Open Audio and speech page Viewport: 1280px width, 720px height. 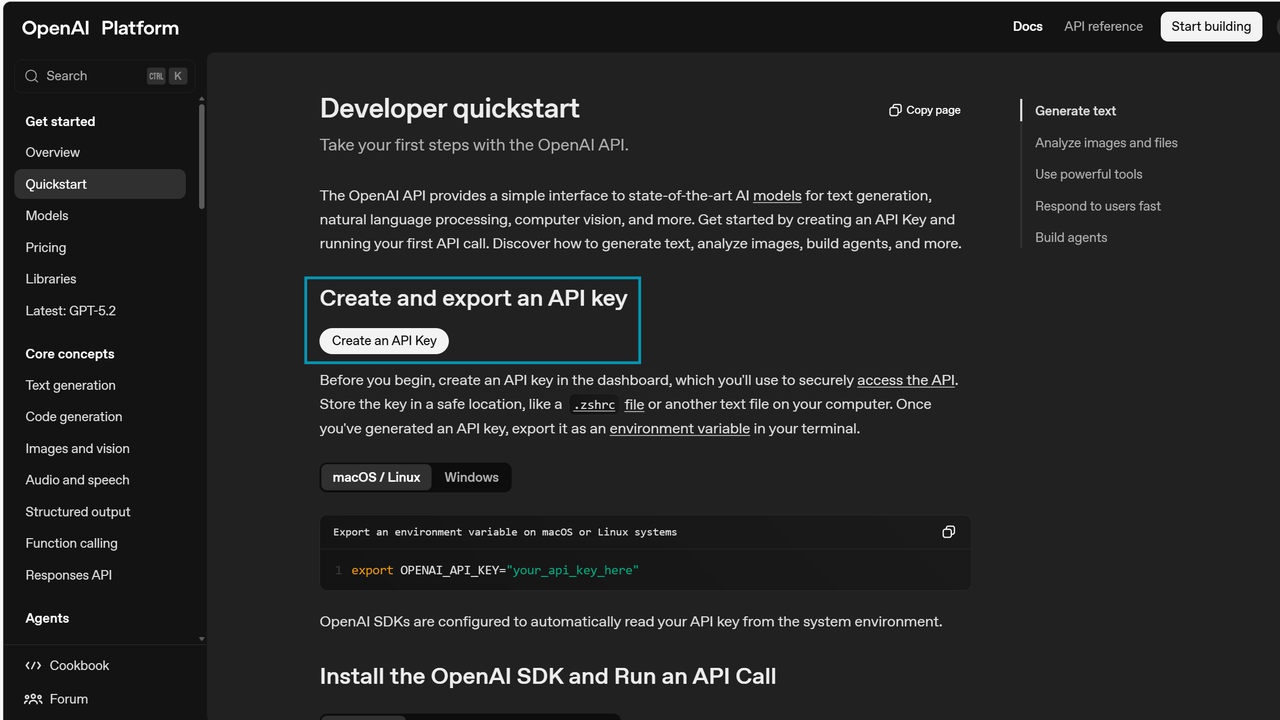click(x=78, y=480)
